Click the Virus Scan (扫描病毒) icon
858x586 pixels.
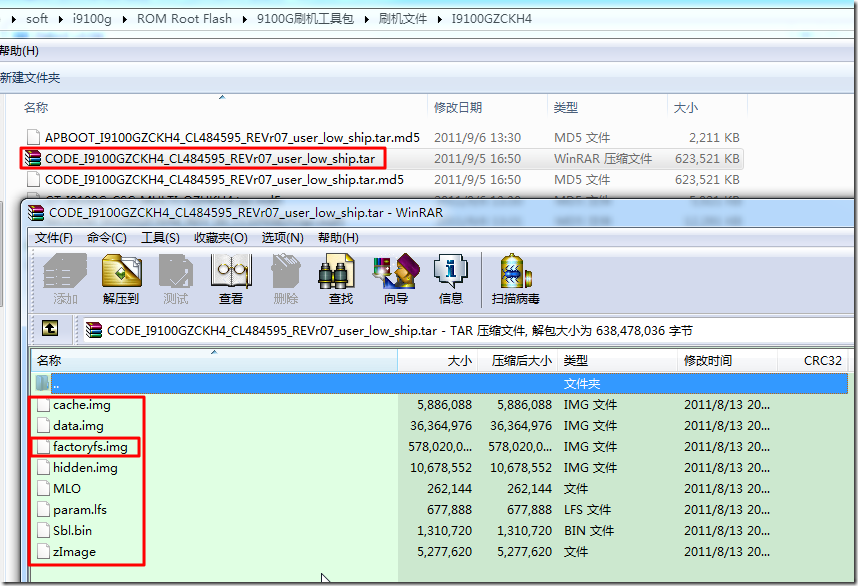coord(515,271)
